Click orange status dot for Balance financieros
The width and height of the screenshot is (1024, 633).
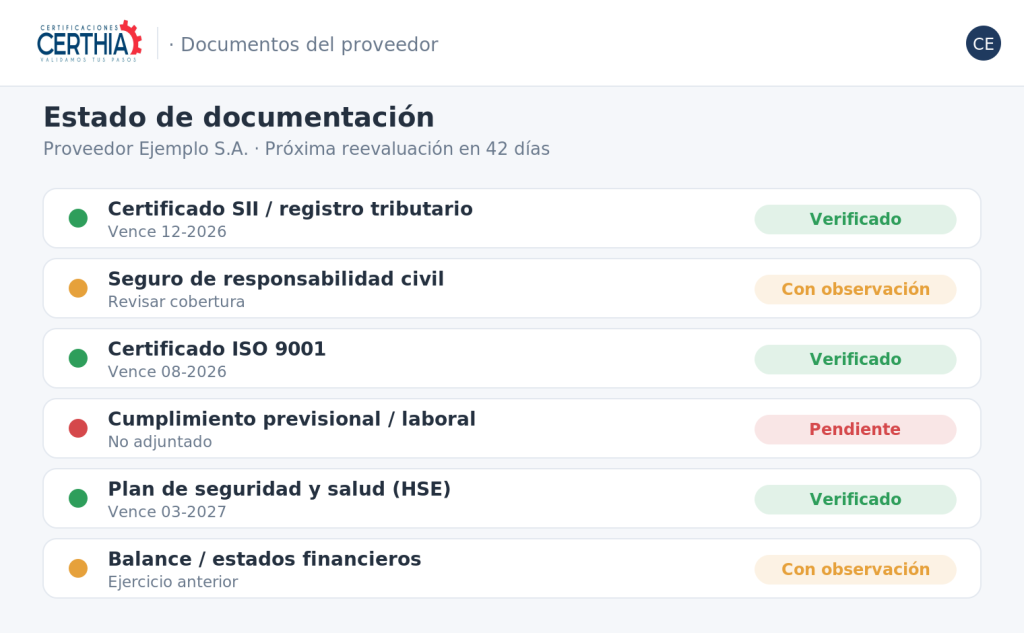point(78,568)
